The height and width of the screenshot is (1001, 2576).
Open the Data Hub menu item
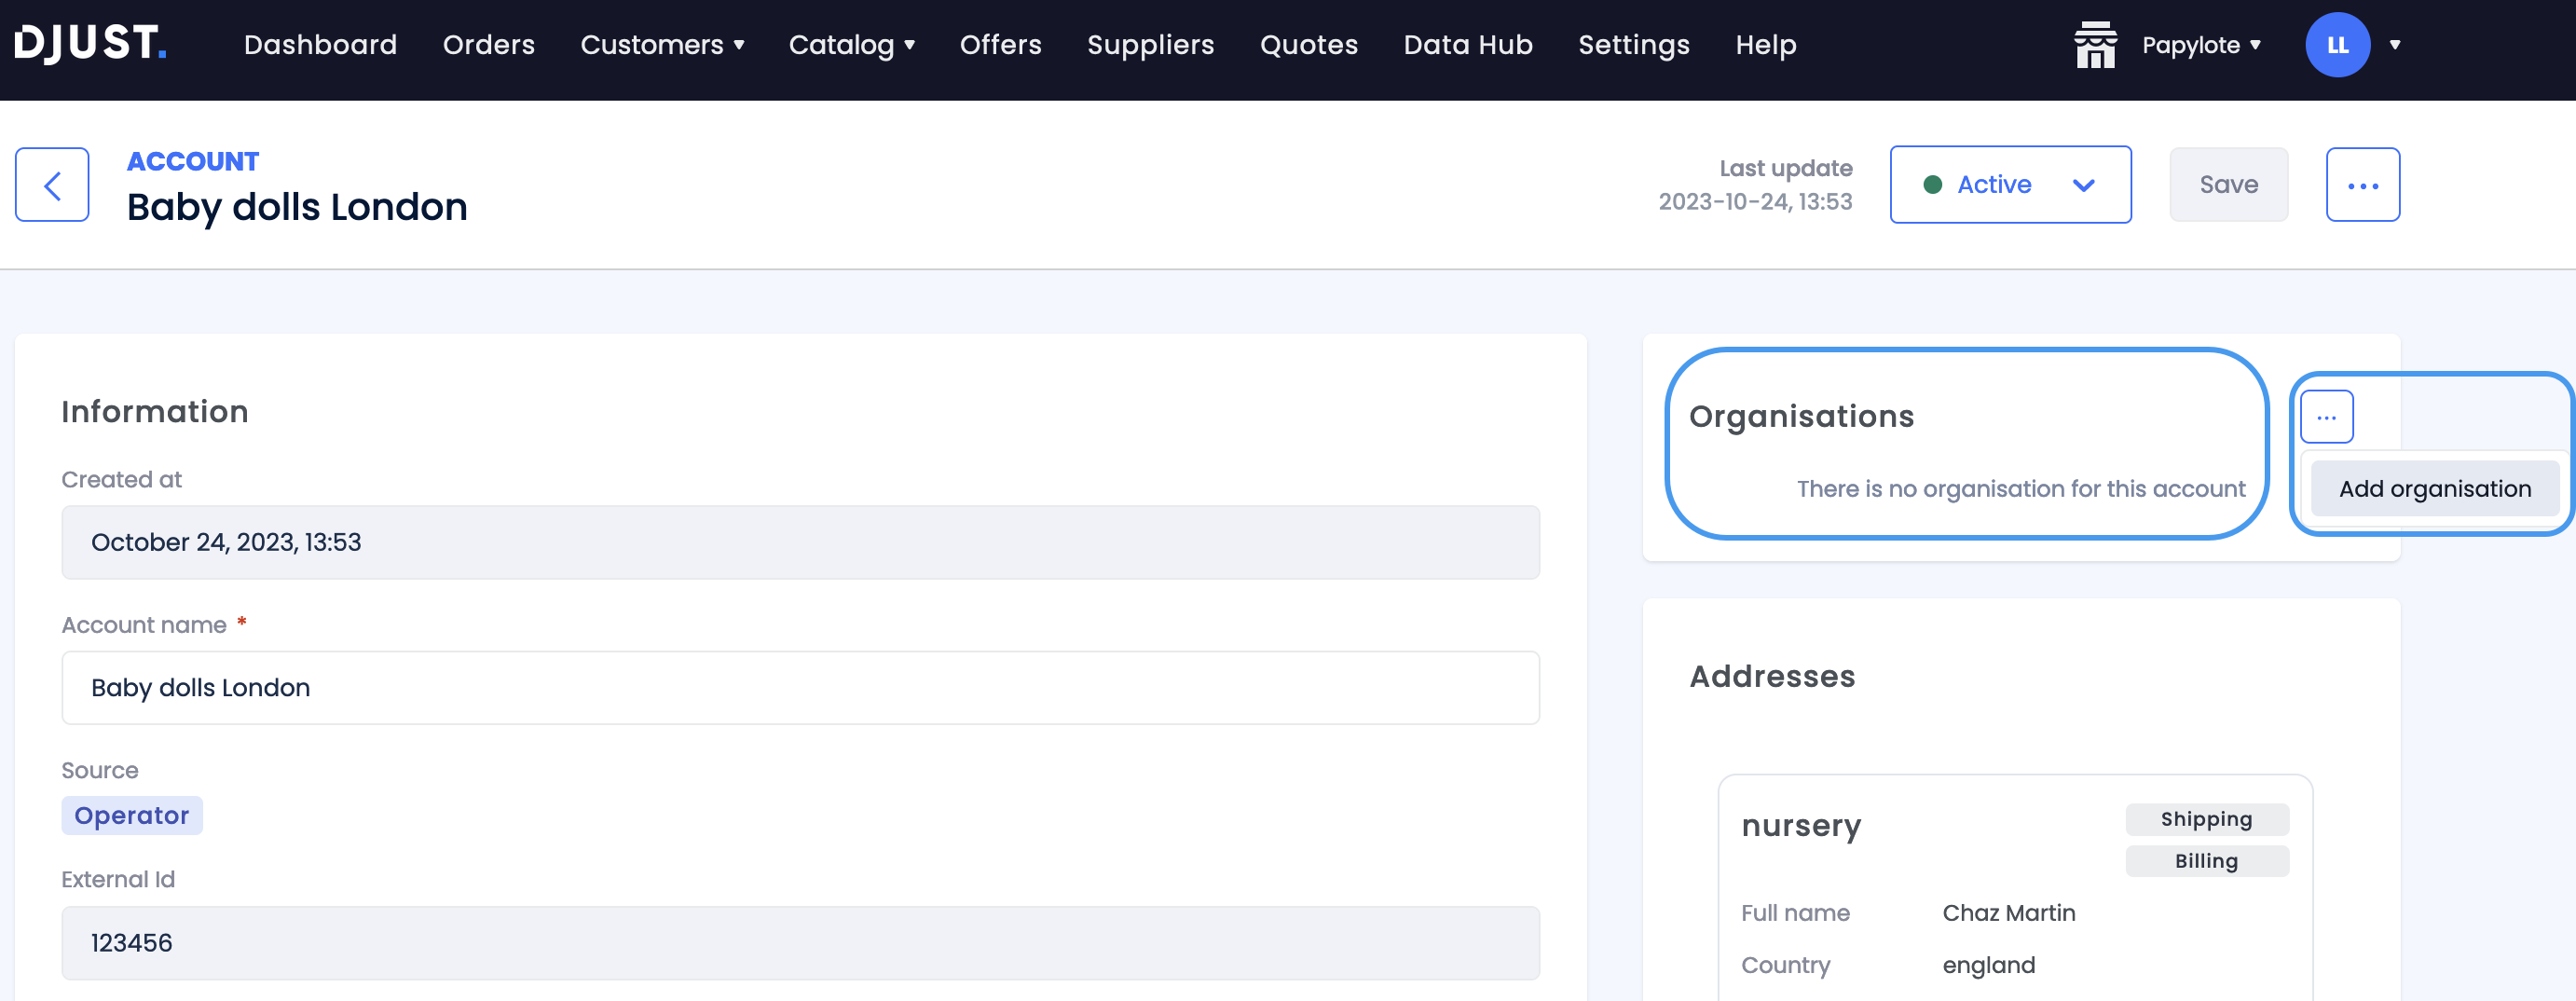(x=1467, y=44)
